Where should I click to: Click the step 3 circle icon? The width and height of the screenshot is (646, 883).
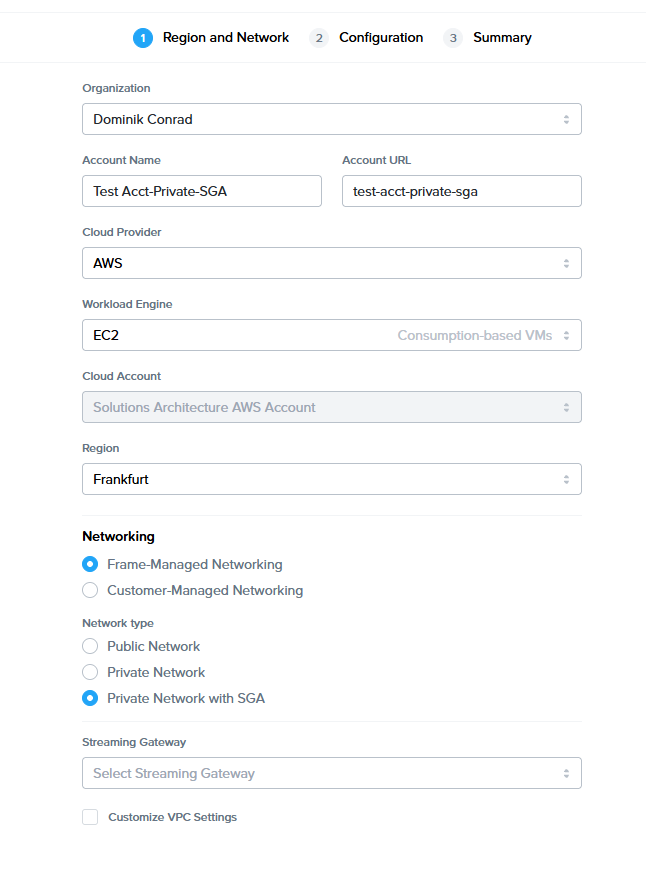453,38
